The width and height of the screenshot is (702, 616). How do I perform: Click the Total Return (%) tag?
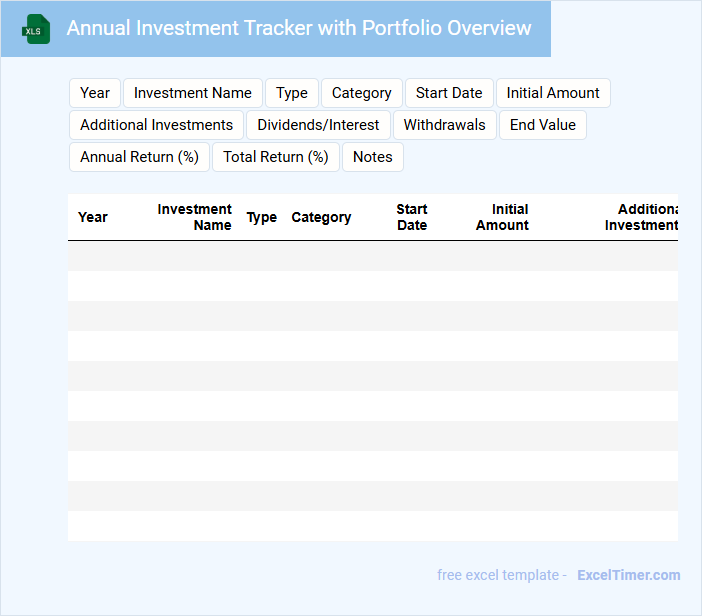coord(276,157)
